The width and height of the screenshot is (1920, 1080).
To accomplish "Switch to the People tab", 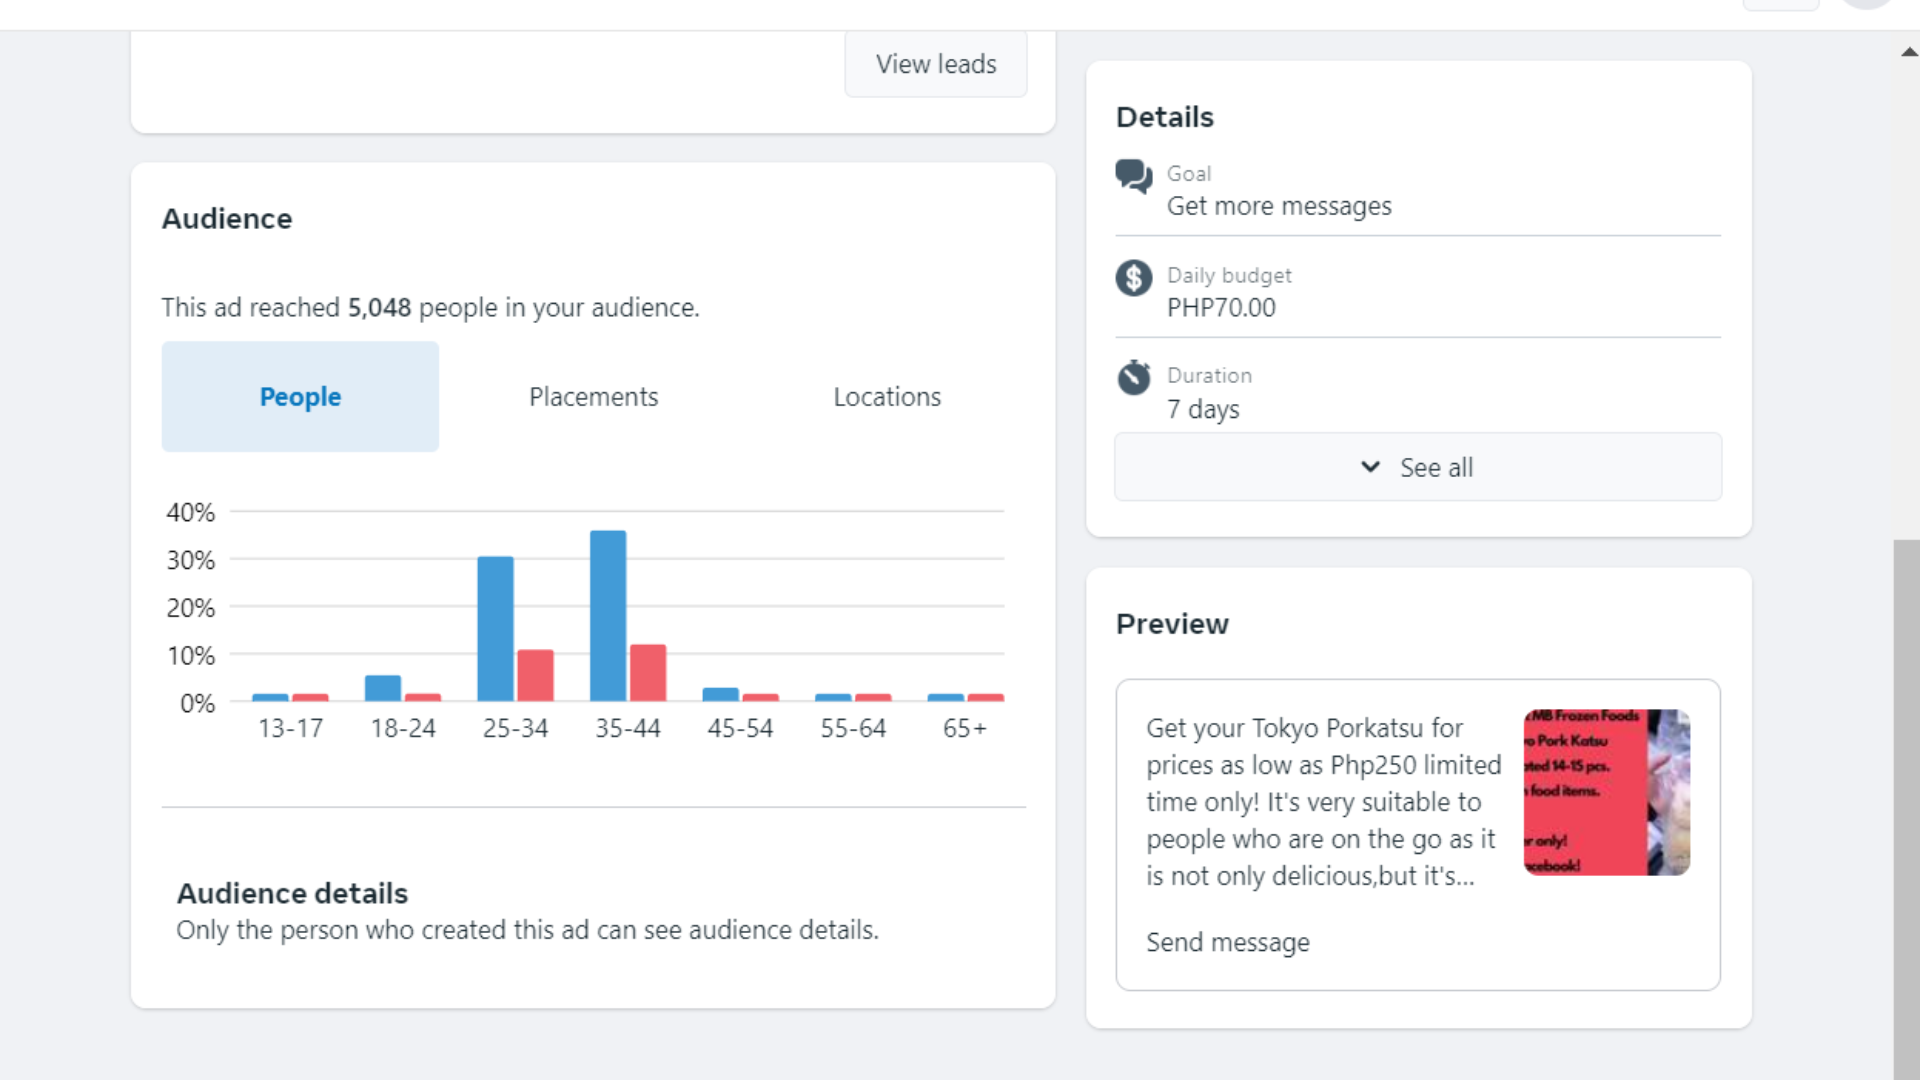I will [x=300, y=397].
